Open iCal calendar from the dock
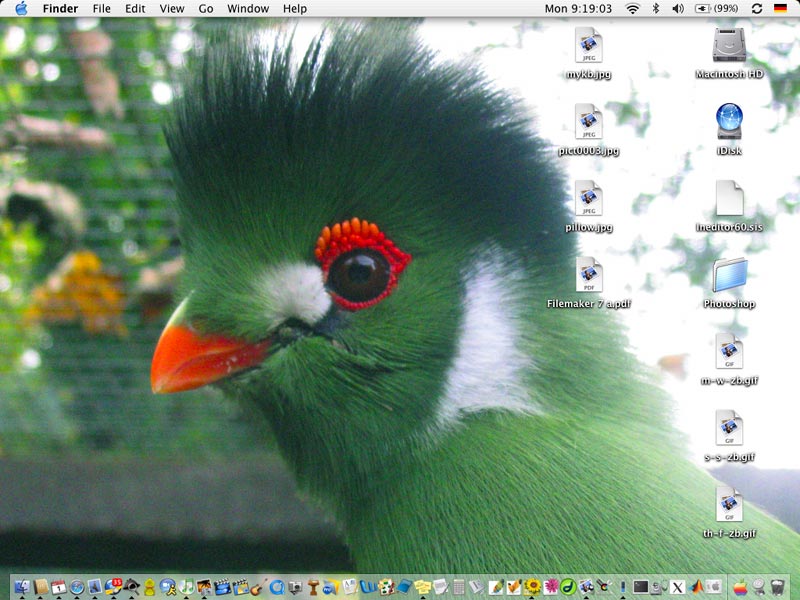 point(58,587)
